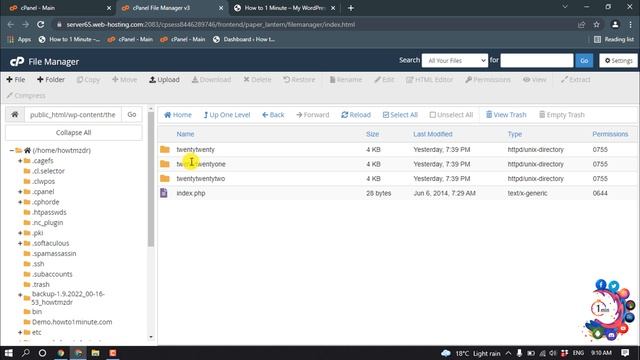Click the View toolbar button

point(535,80)
